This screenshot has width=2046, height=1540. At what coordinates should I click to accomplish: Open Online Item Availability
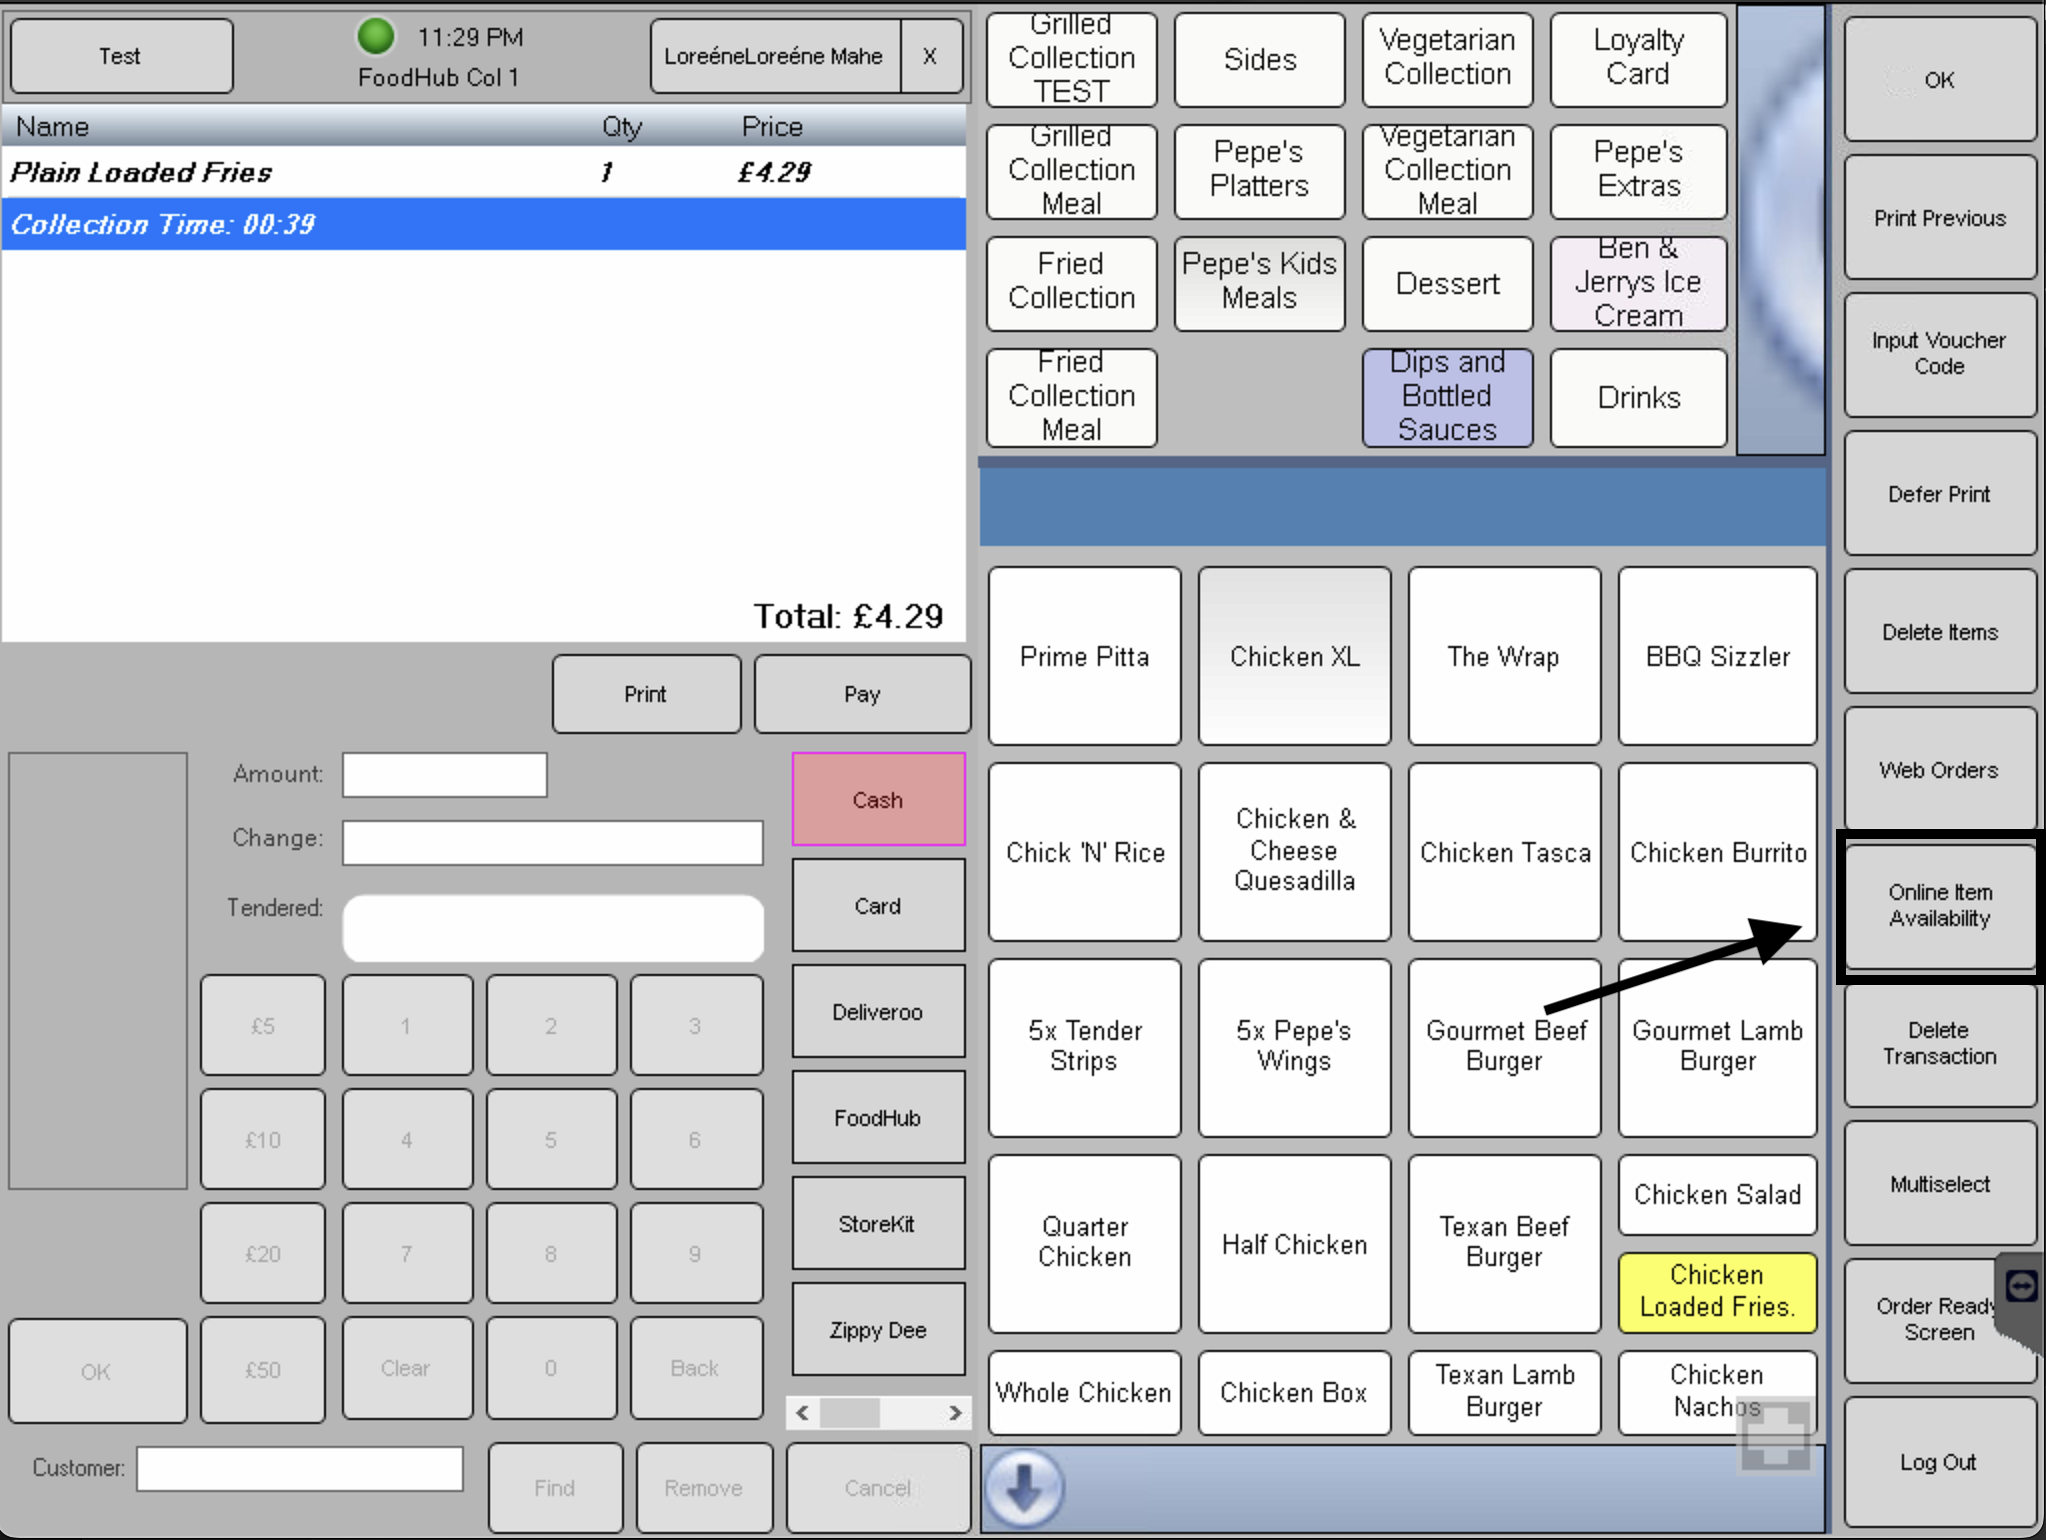(1938, 906)
